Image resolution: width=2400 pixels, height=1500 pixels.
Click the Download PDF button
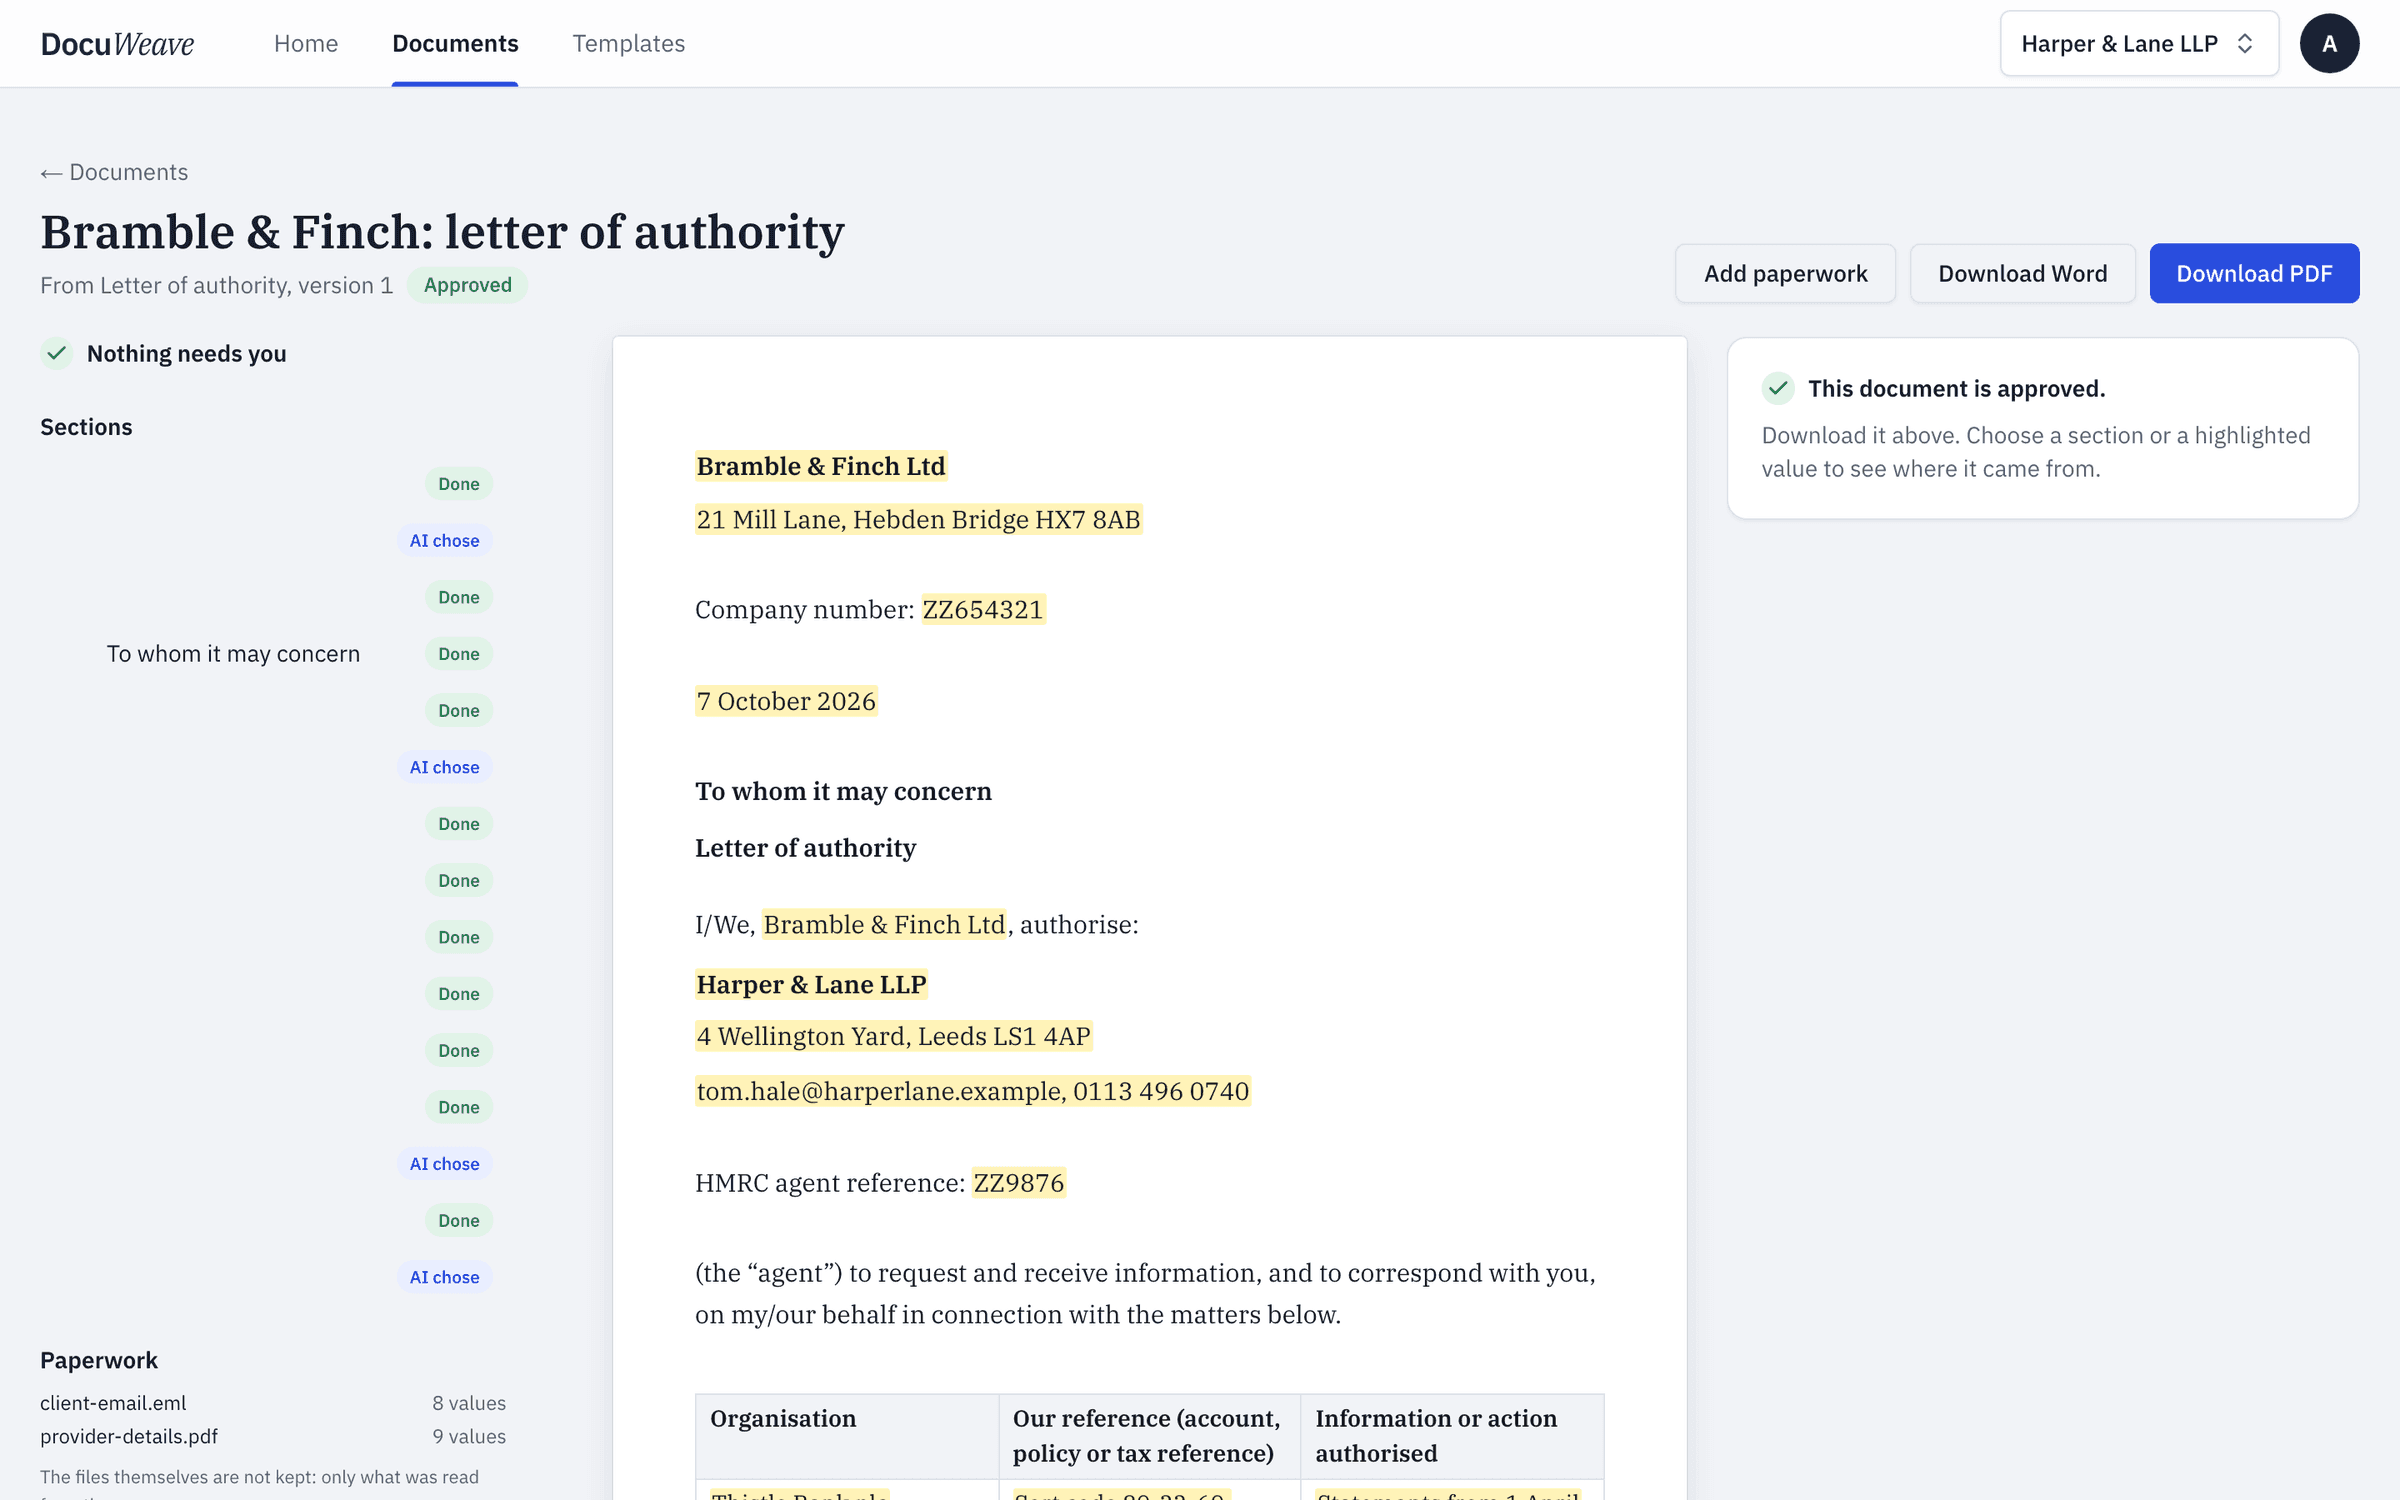click(x=2254, y=273)
